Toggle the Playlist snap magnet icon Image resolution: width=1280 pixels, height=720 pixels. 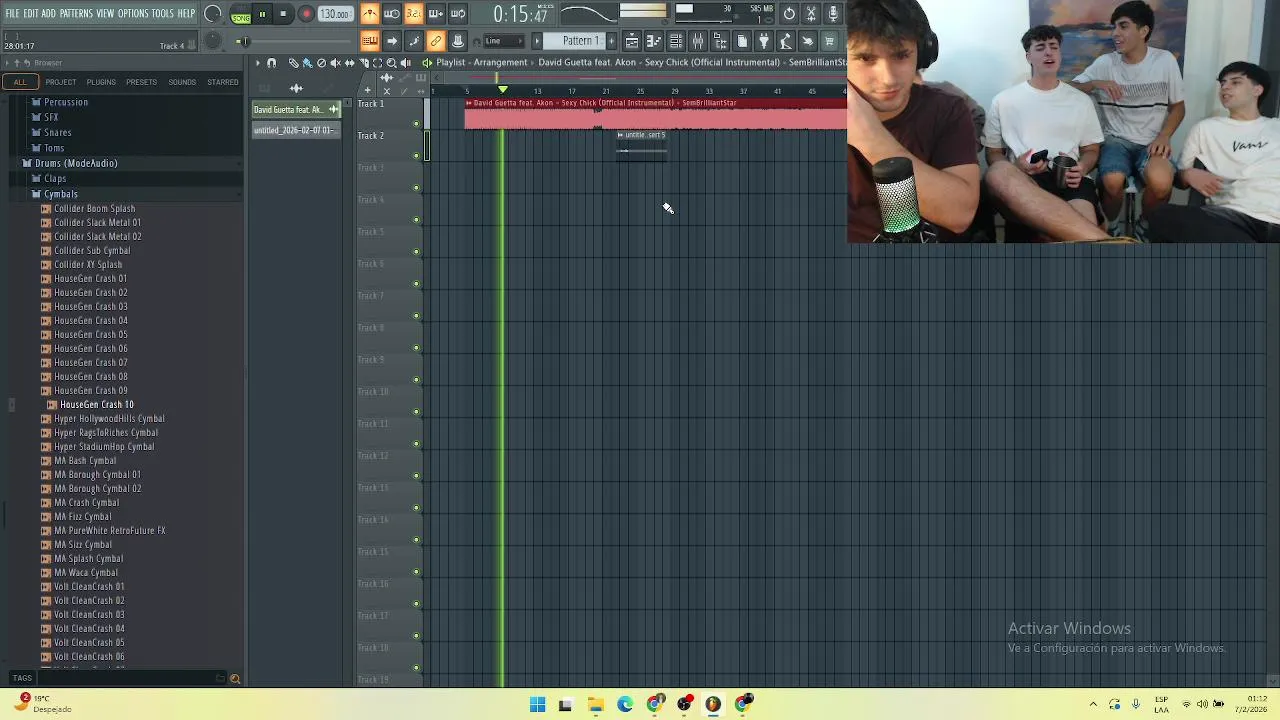coord(271,63)
